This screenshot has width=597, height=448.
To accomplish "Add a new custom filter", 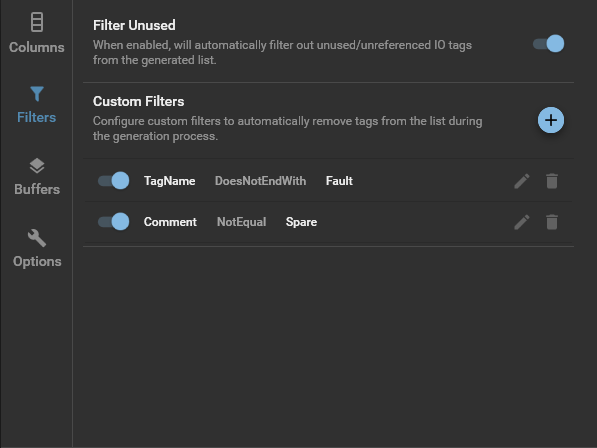I will [551, 120].
